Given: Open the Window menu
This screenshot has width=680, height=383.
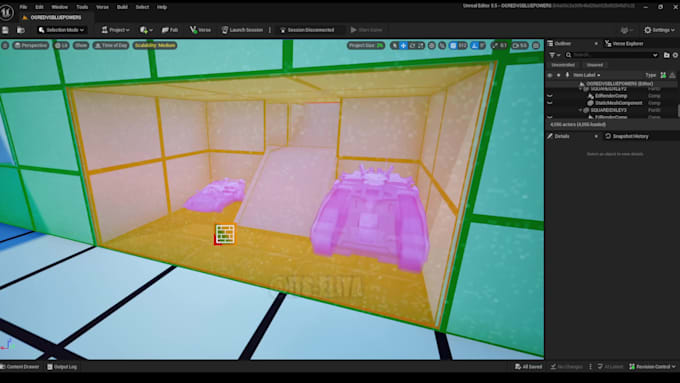Looking at the screenshot, I should (59, 7).
